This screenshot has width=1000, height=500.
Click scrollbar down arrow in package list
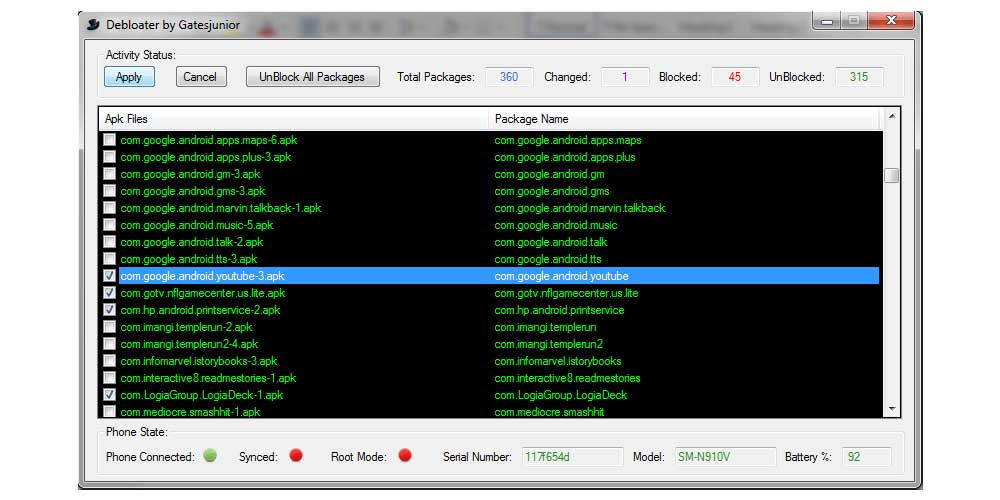coord(892,409)
